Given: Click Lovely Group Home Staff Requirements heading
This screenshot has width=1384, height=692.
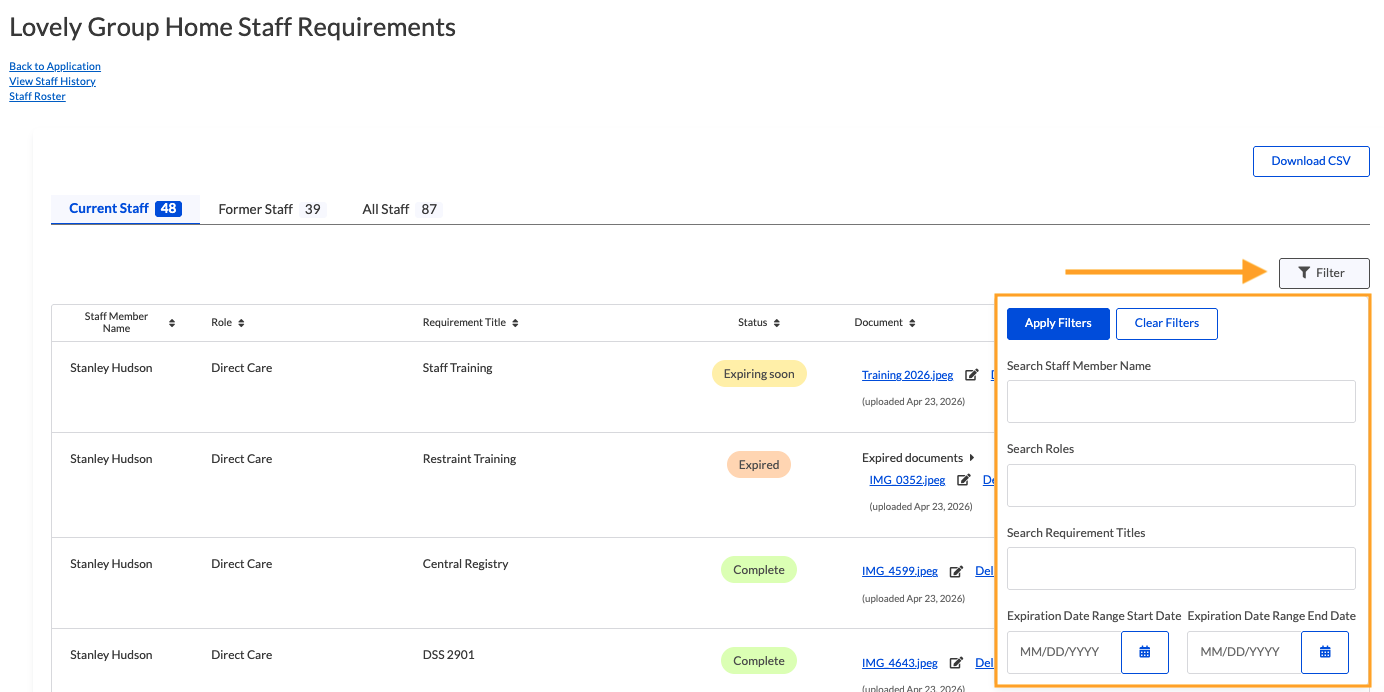Looking at the screenshot, I should coord(233,27).
